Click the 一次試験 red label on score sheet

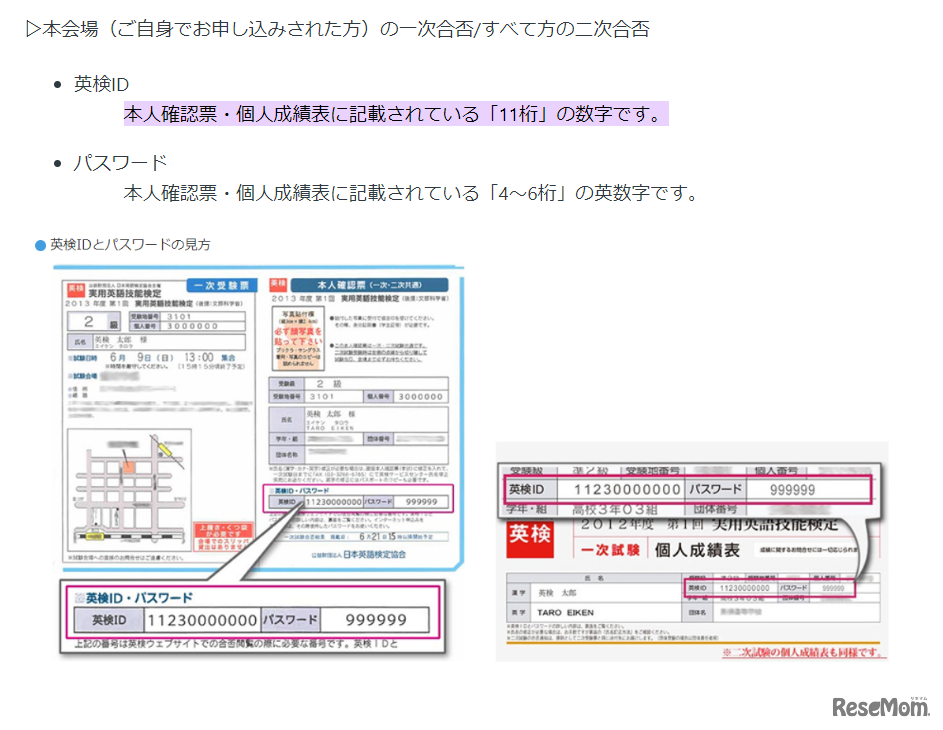pos(610,550)
